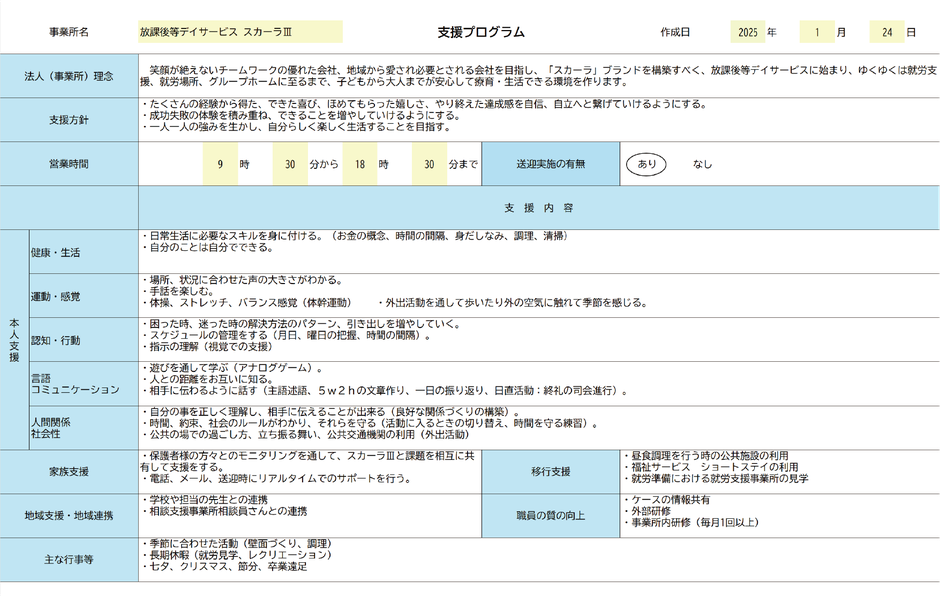
Task: Click the line 福祉サービス ショートステイの利用
Action: pos(710,466)
